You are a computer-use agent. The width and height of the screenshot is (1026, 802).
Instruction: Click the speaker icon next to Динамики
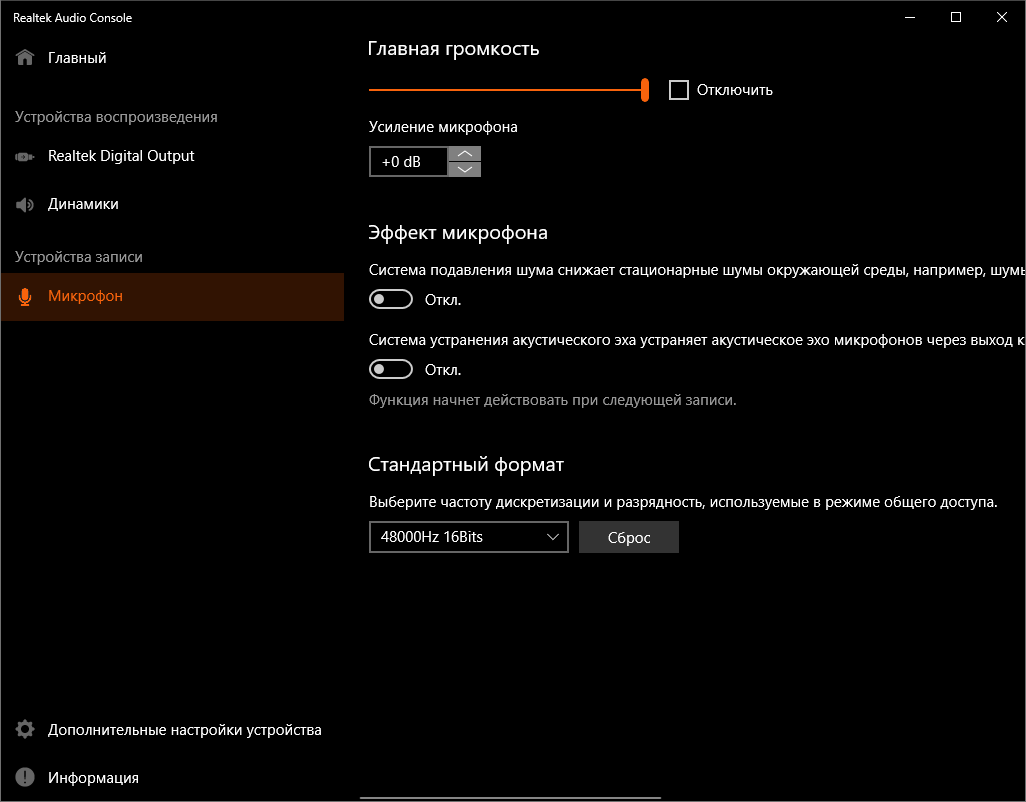click(x=25, y=205)
